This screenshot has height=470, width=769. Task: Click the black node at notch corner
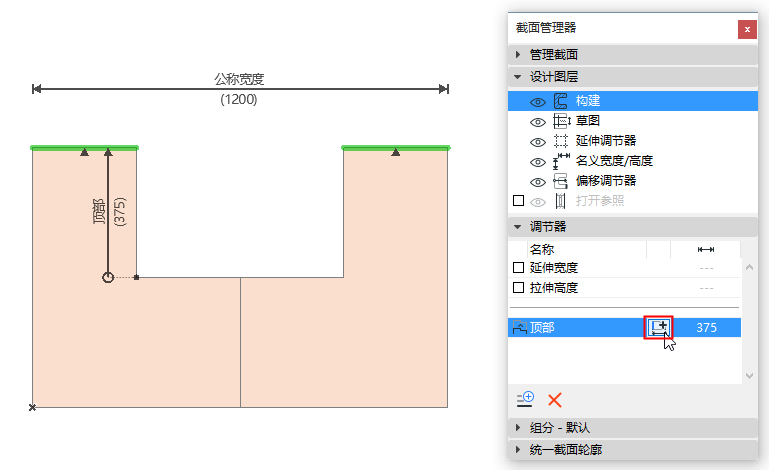click(136, 278)
